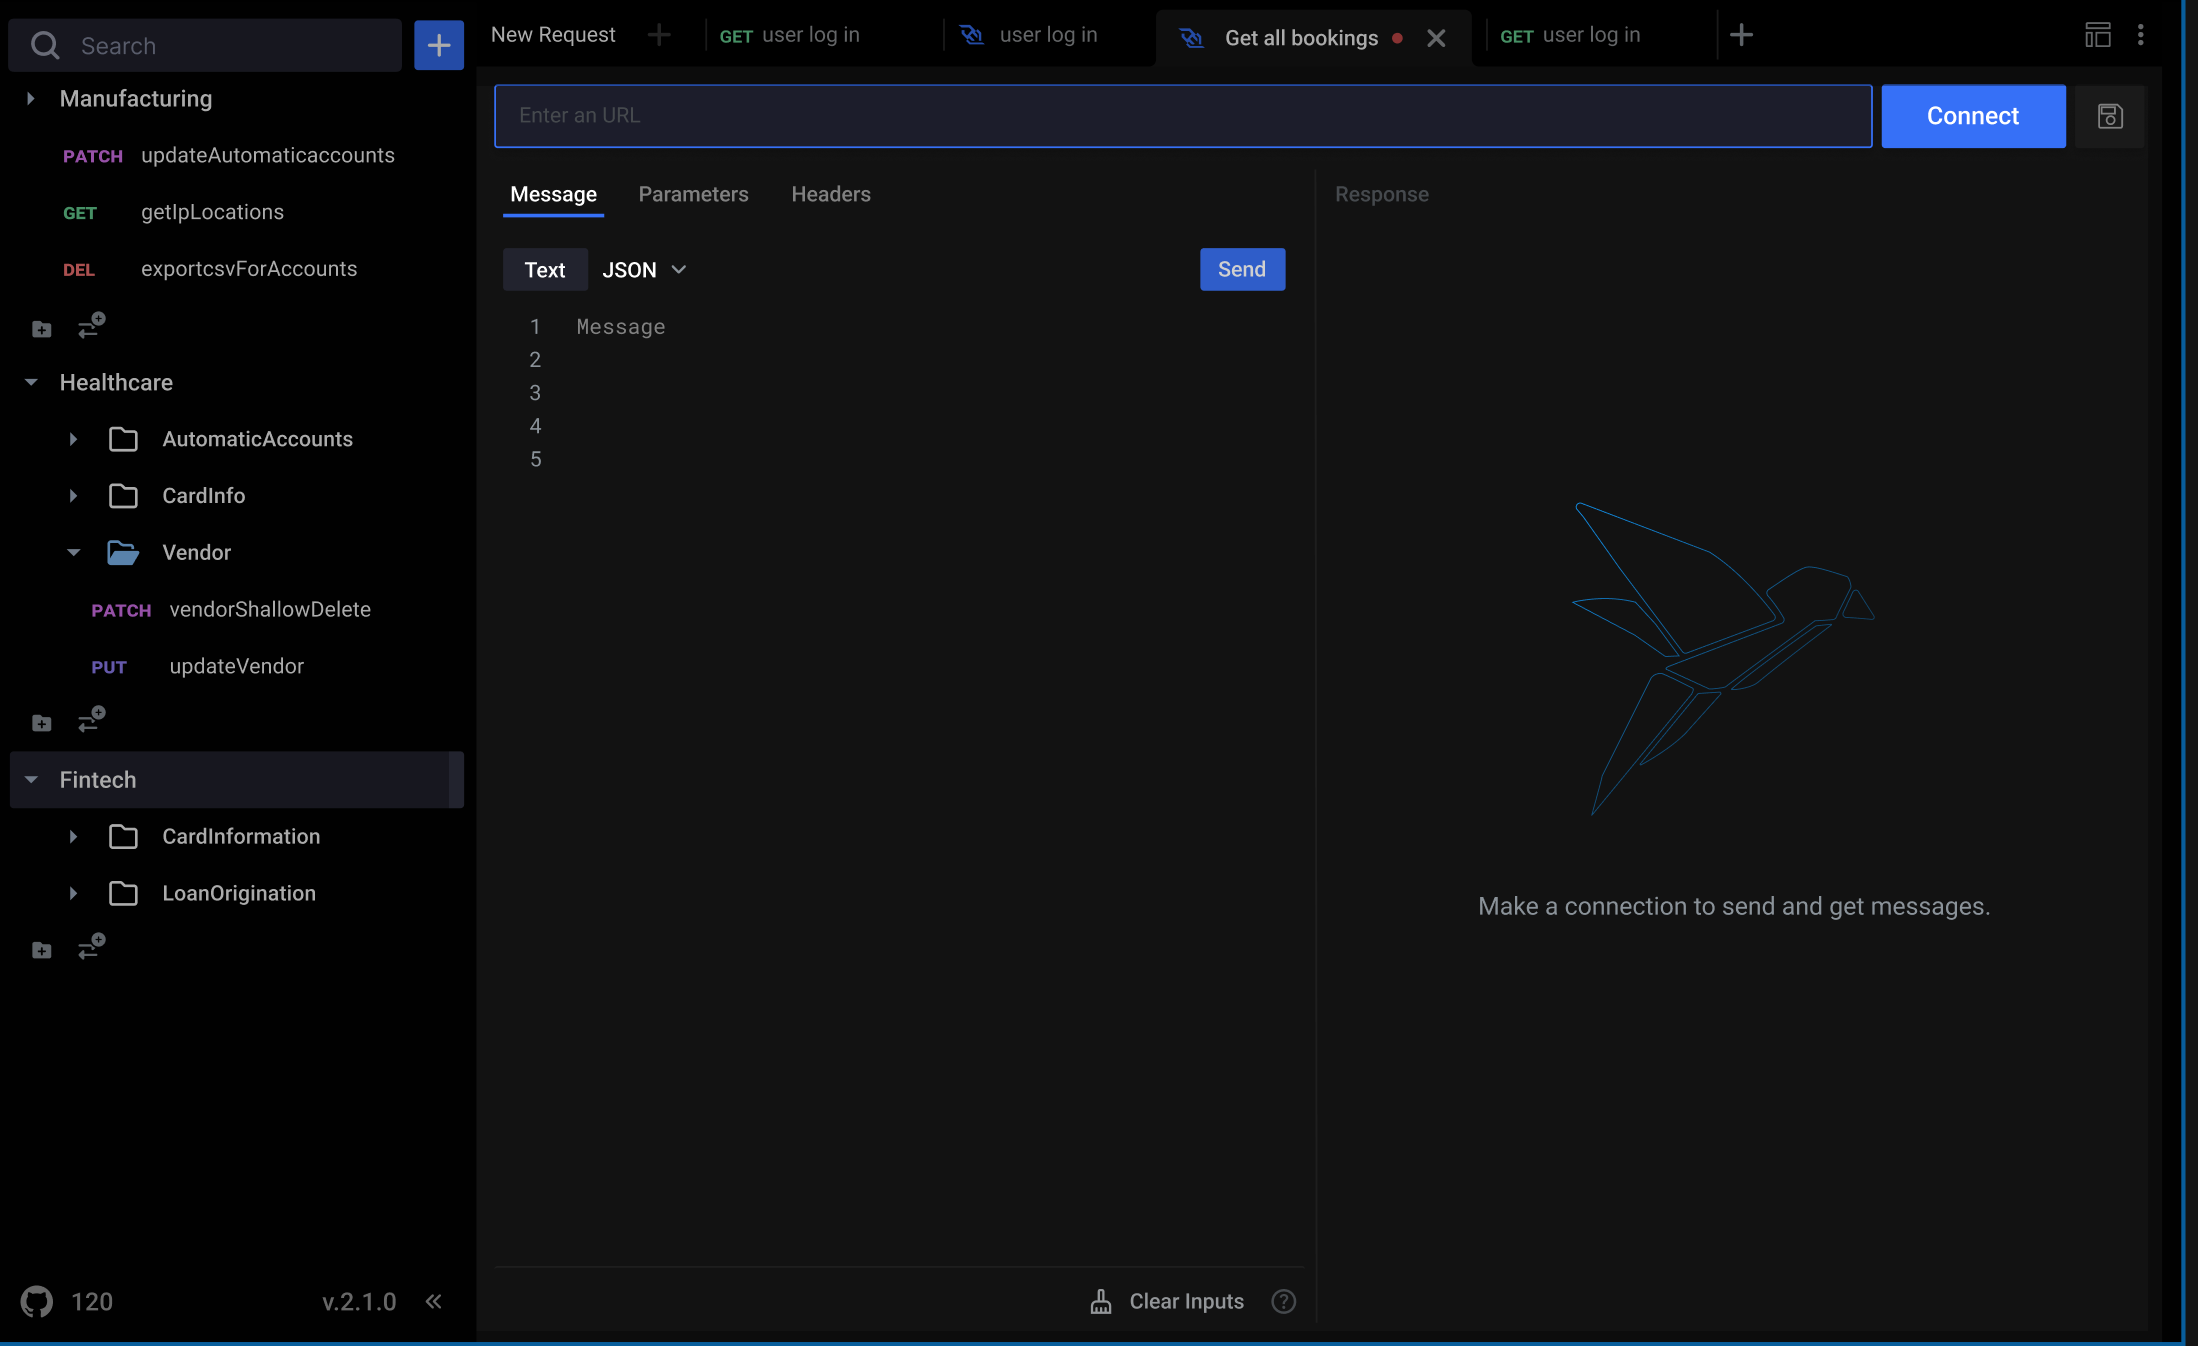Expand the CardInformation folder under Fintech
Image resolution: width=2198 pixels, height=1346 pixels.
(72, 836)
